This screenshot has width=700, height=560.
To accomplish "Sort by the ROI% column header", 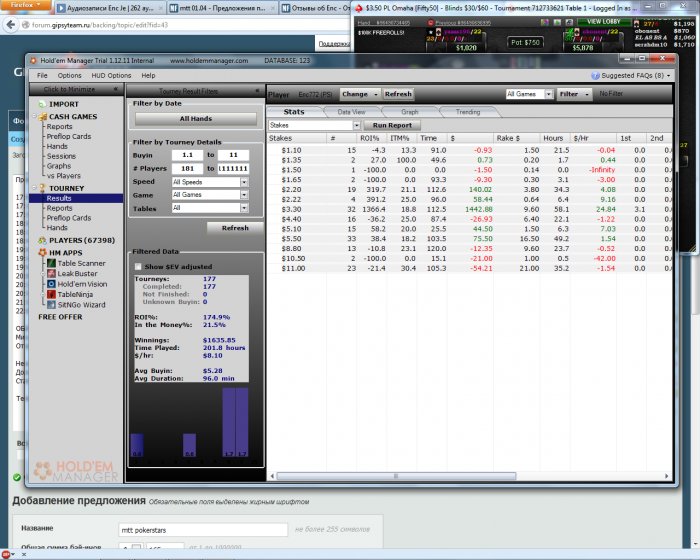I will click(x=372, y=138).
